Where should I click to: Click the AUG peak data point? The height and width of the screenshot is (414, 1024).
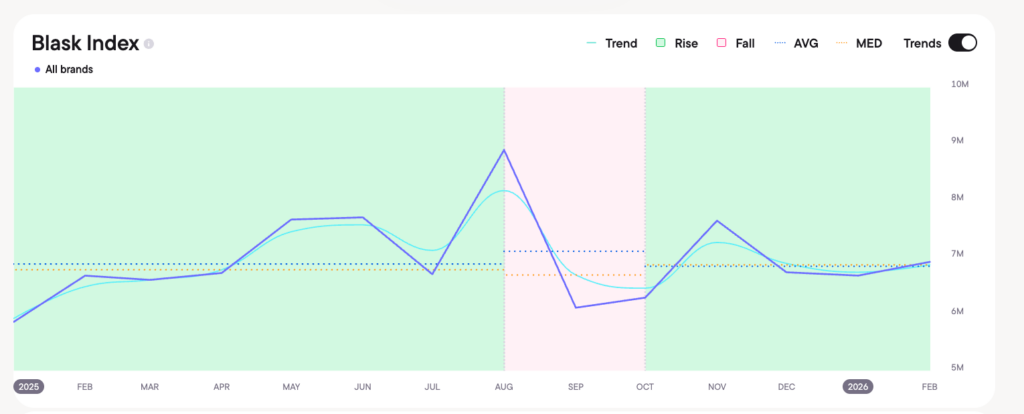tap(504, 150)
